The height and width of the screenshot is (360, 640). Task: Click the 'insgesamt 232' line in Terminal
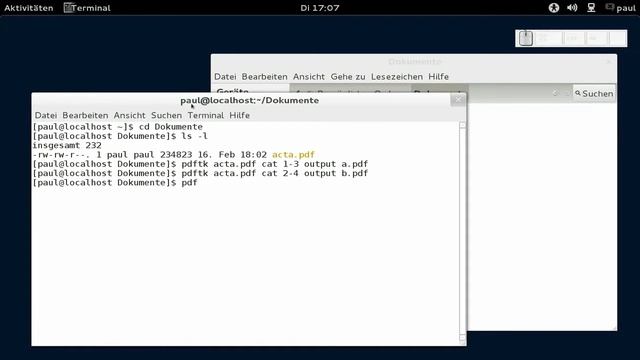point(67,145)
